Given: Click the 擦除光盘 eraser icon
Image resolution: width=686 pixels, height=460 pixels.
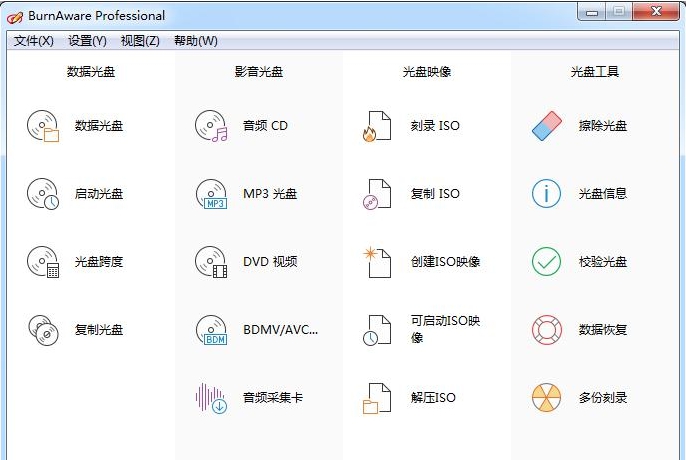Looking at the screenshot, I should 546,126.
